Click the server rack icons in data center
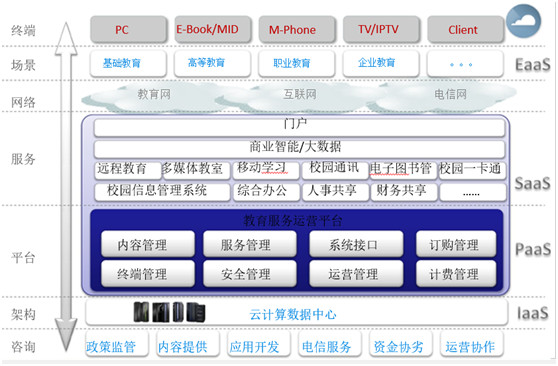The image size is (558, 366). click(x=169, y=312)
